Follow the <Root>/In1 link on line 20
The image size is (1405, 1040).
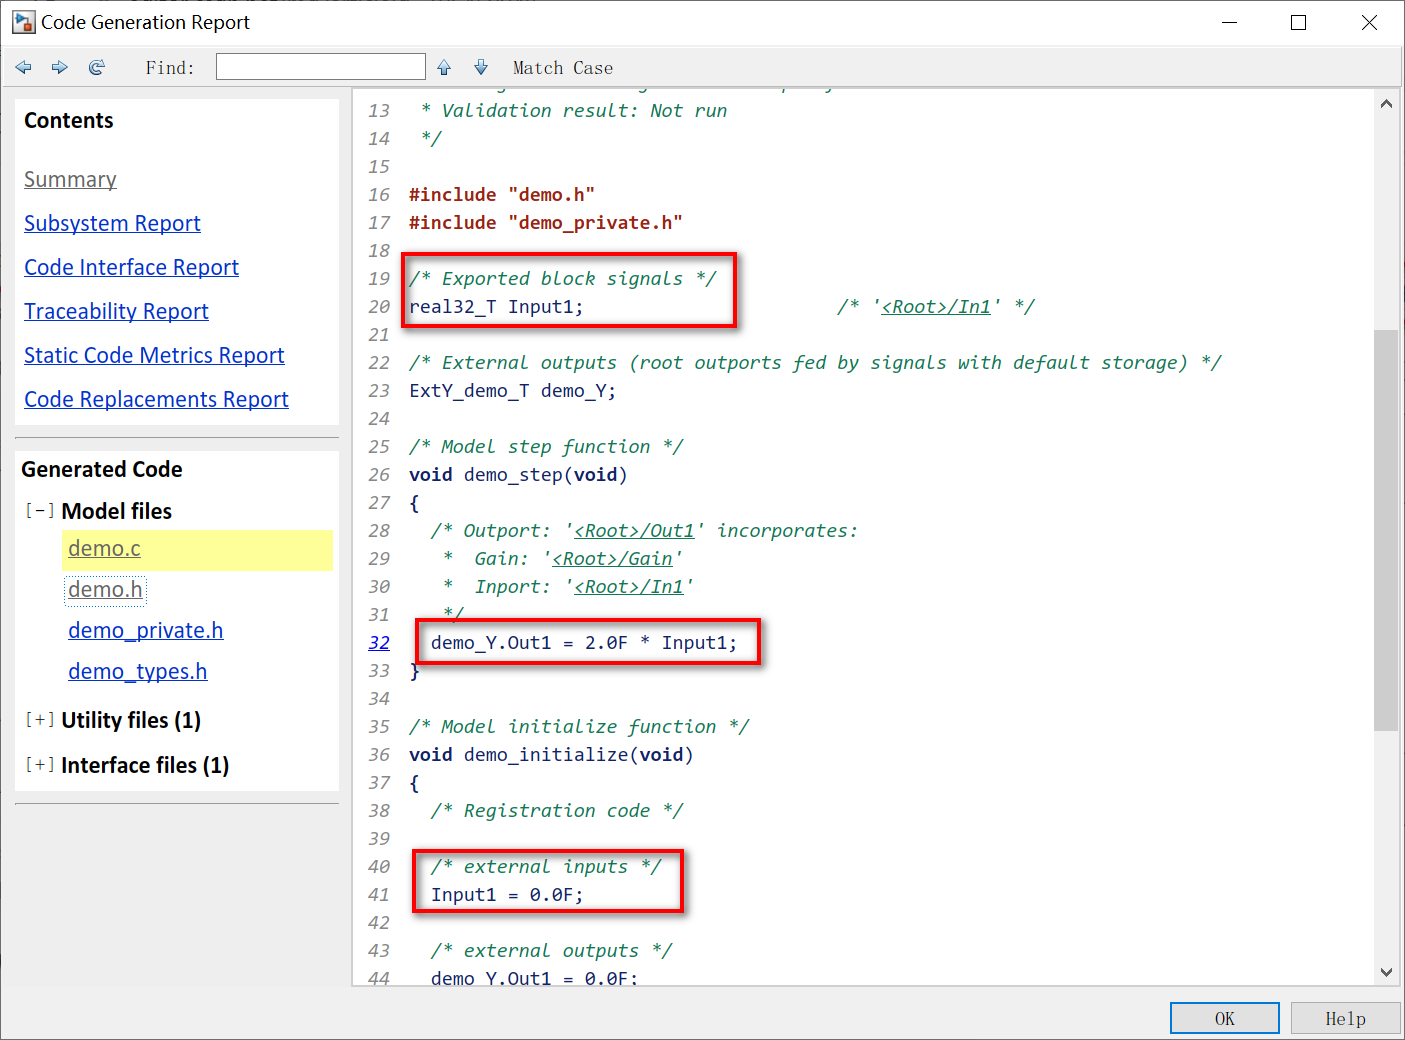tap(936, 307)
